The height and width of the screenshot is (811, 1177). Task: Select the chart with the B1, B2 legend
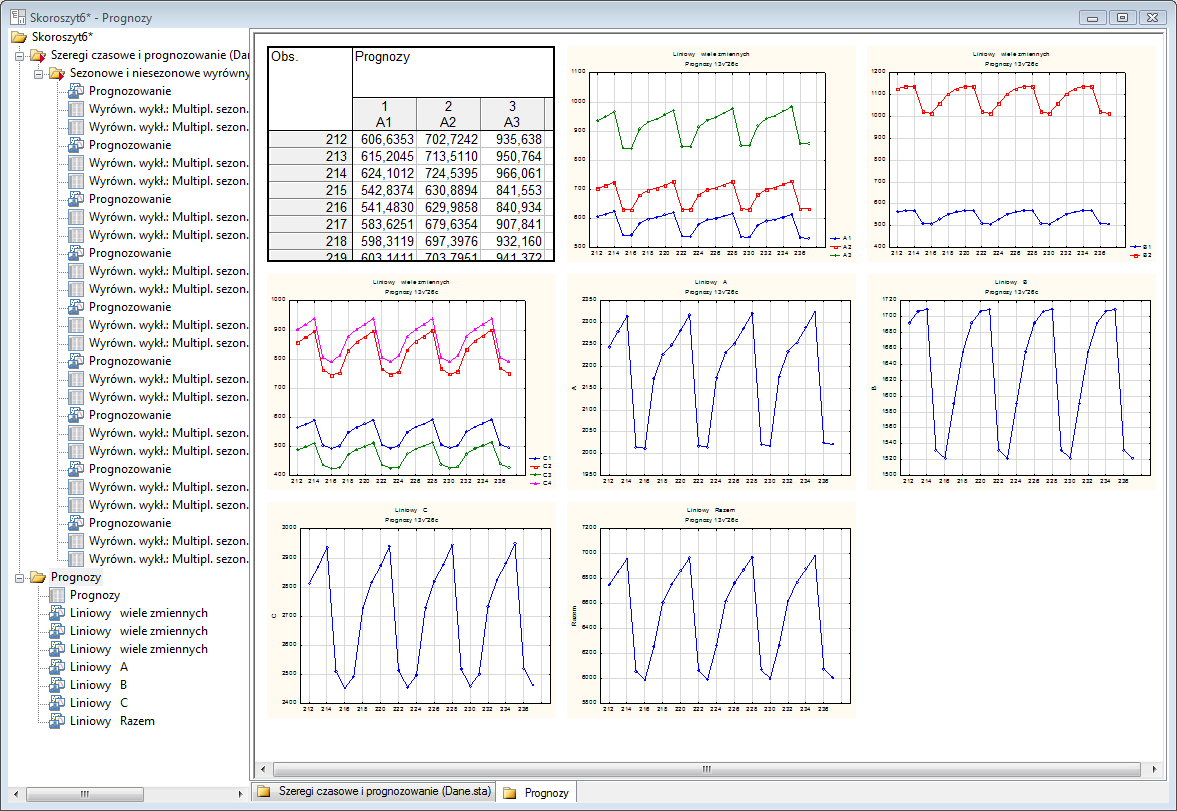(x=1011, y=154)
